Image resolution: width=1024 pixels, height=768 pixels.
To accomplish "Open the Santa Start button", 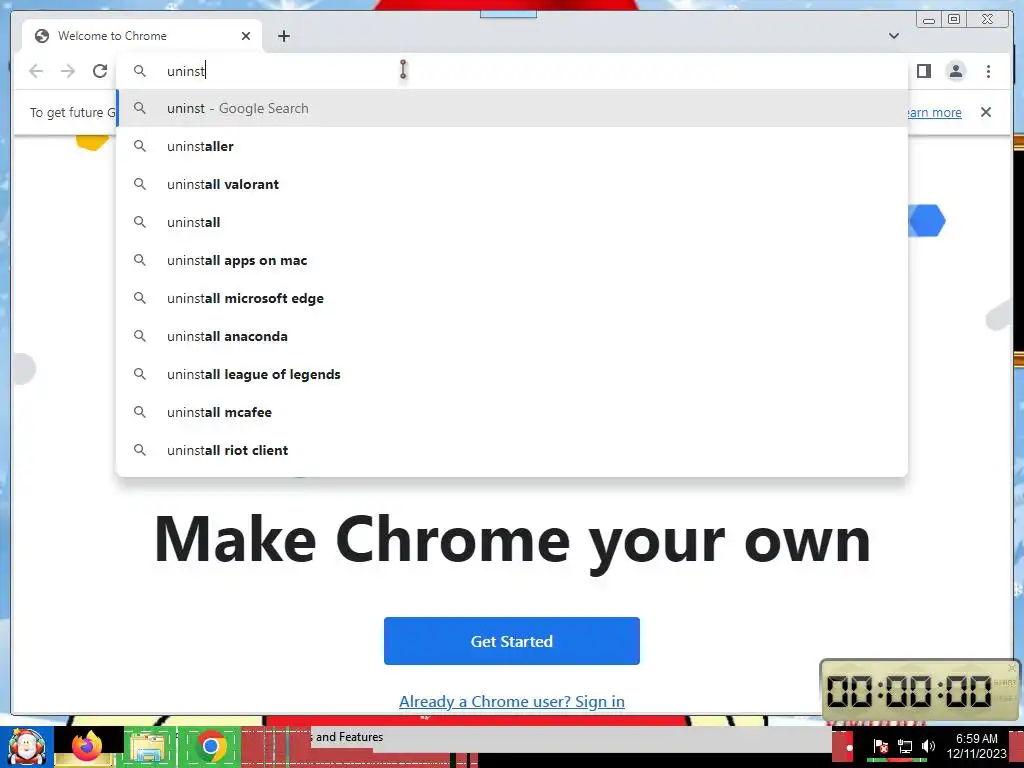I will [26, 747].
